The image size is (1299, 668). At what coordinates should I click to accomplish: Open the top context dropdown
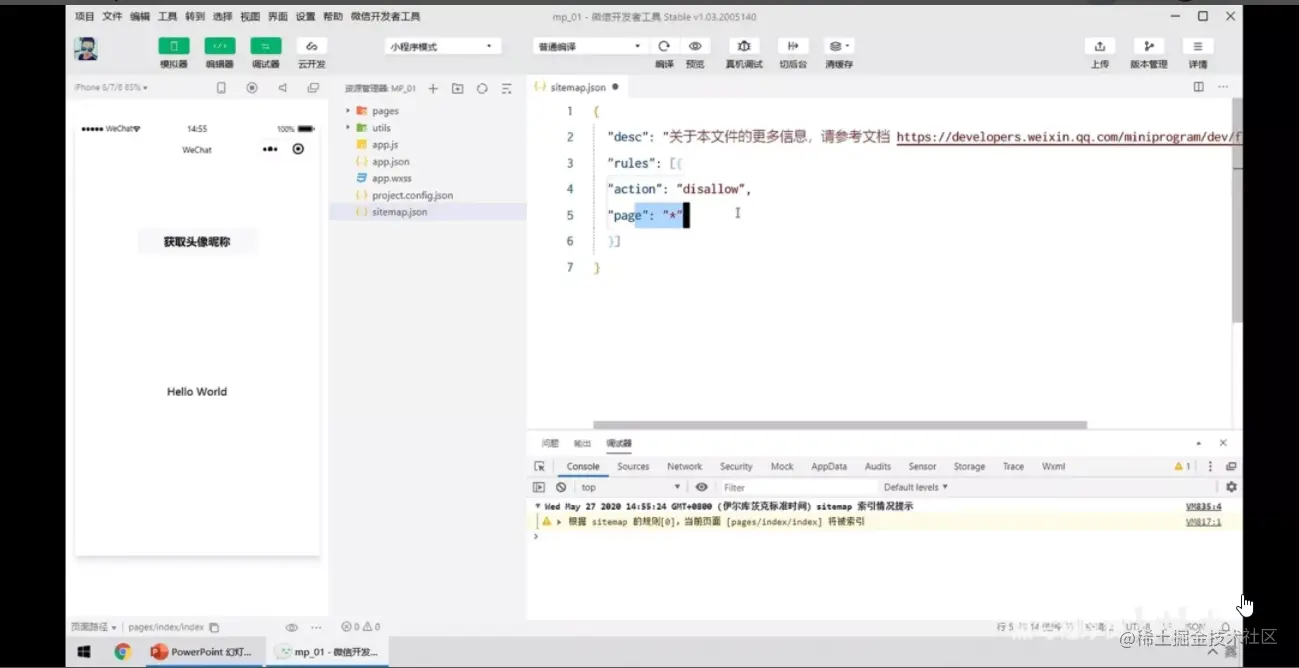pyautogui.click(x=630, y=487)
